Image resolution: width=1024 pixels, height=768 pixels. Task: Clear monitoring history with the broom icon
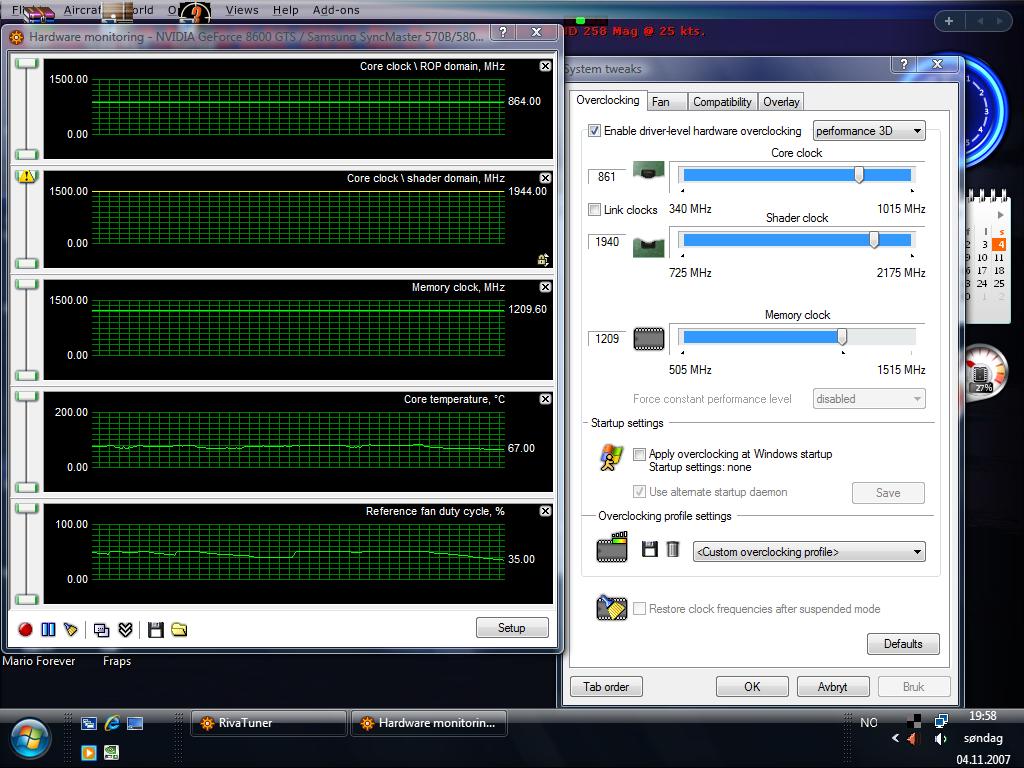point(71,630)
